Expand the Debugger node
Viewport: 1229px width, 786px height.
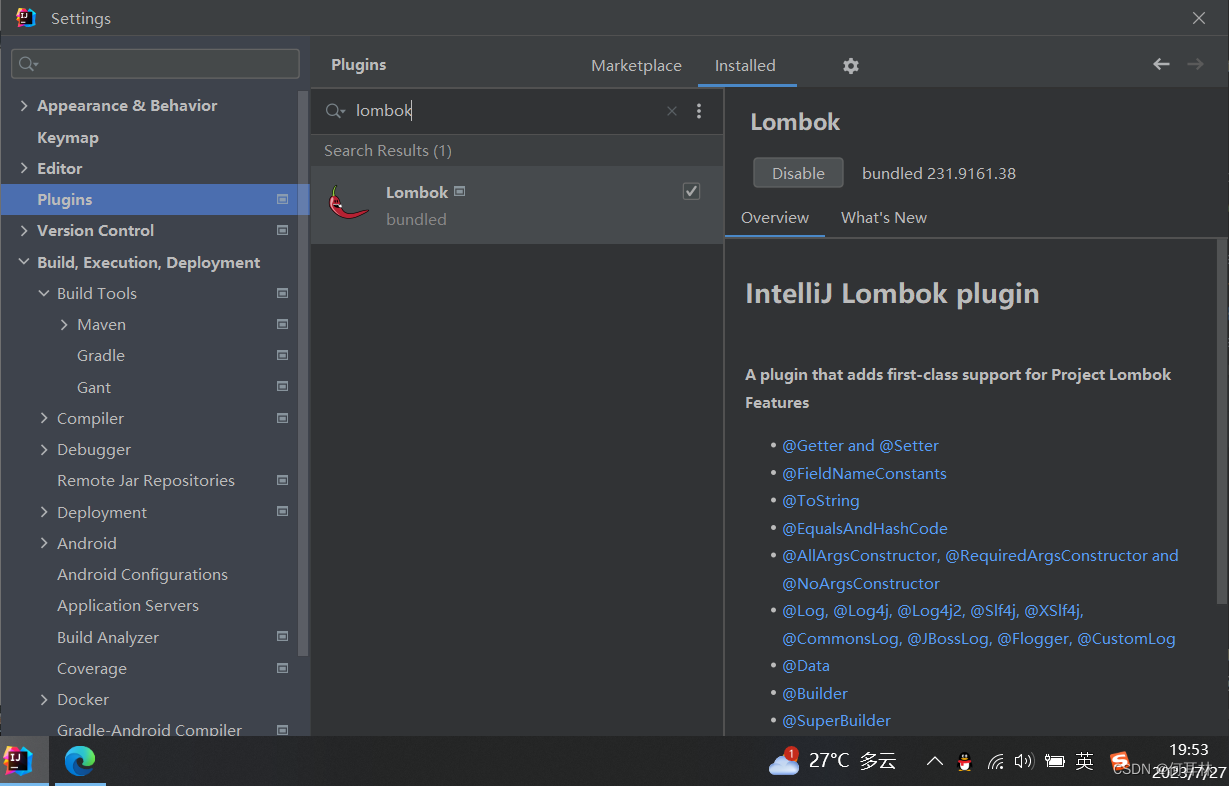[44, 450]
